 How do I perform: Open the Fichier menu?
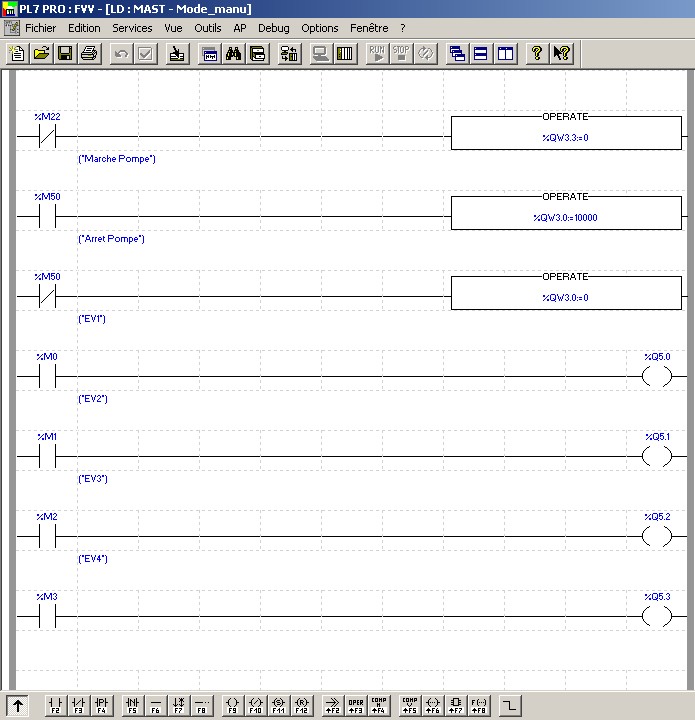coord(40,28)
